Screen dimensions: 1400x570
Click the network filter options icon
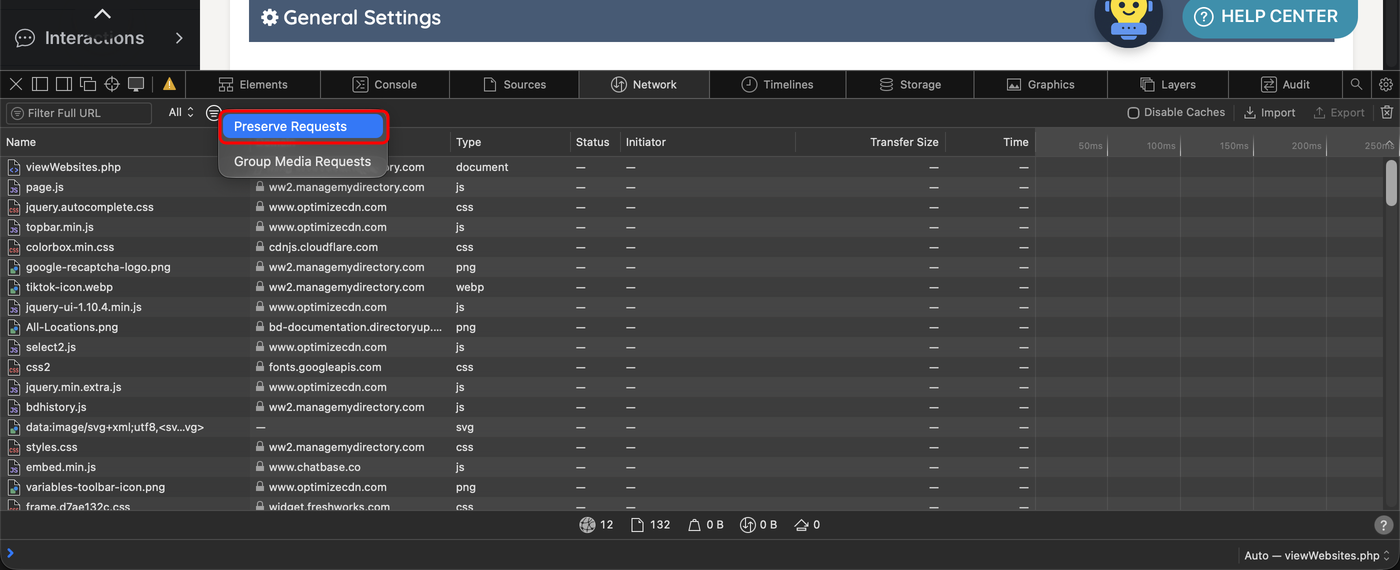[213, 113]
